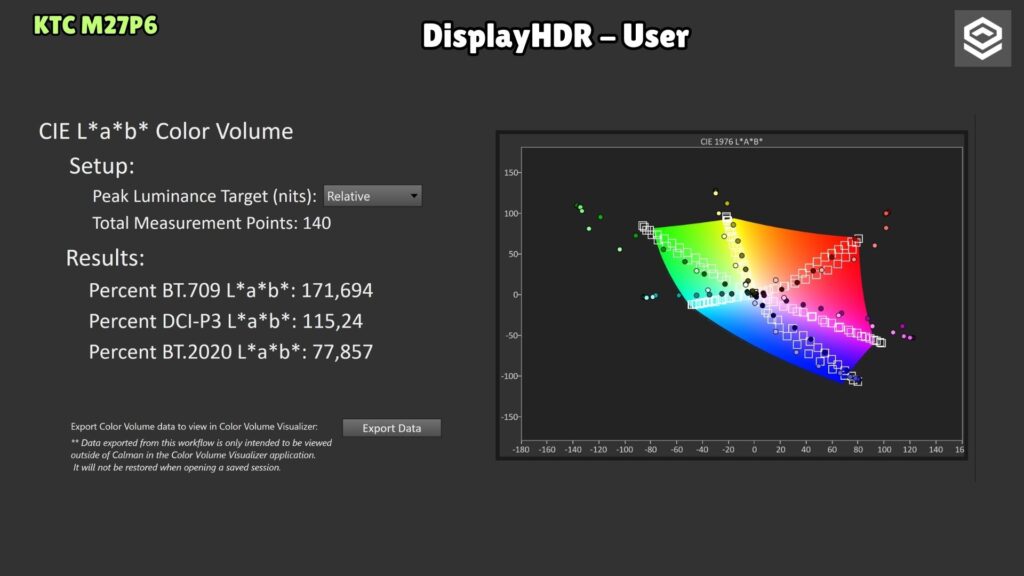Click the CIE 1976 L*A*B* chart
Screen dimensions: 1024x576
click(731, 295)
